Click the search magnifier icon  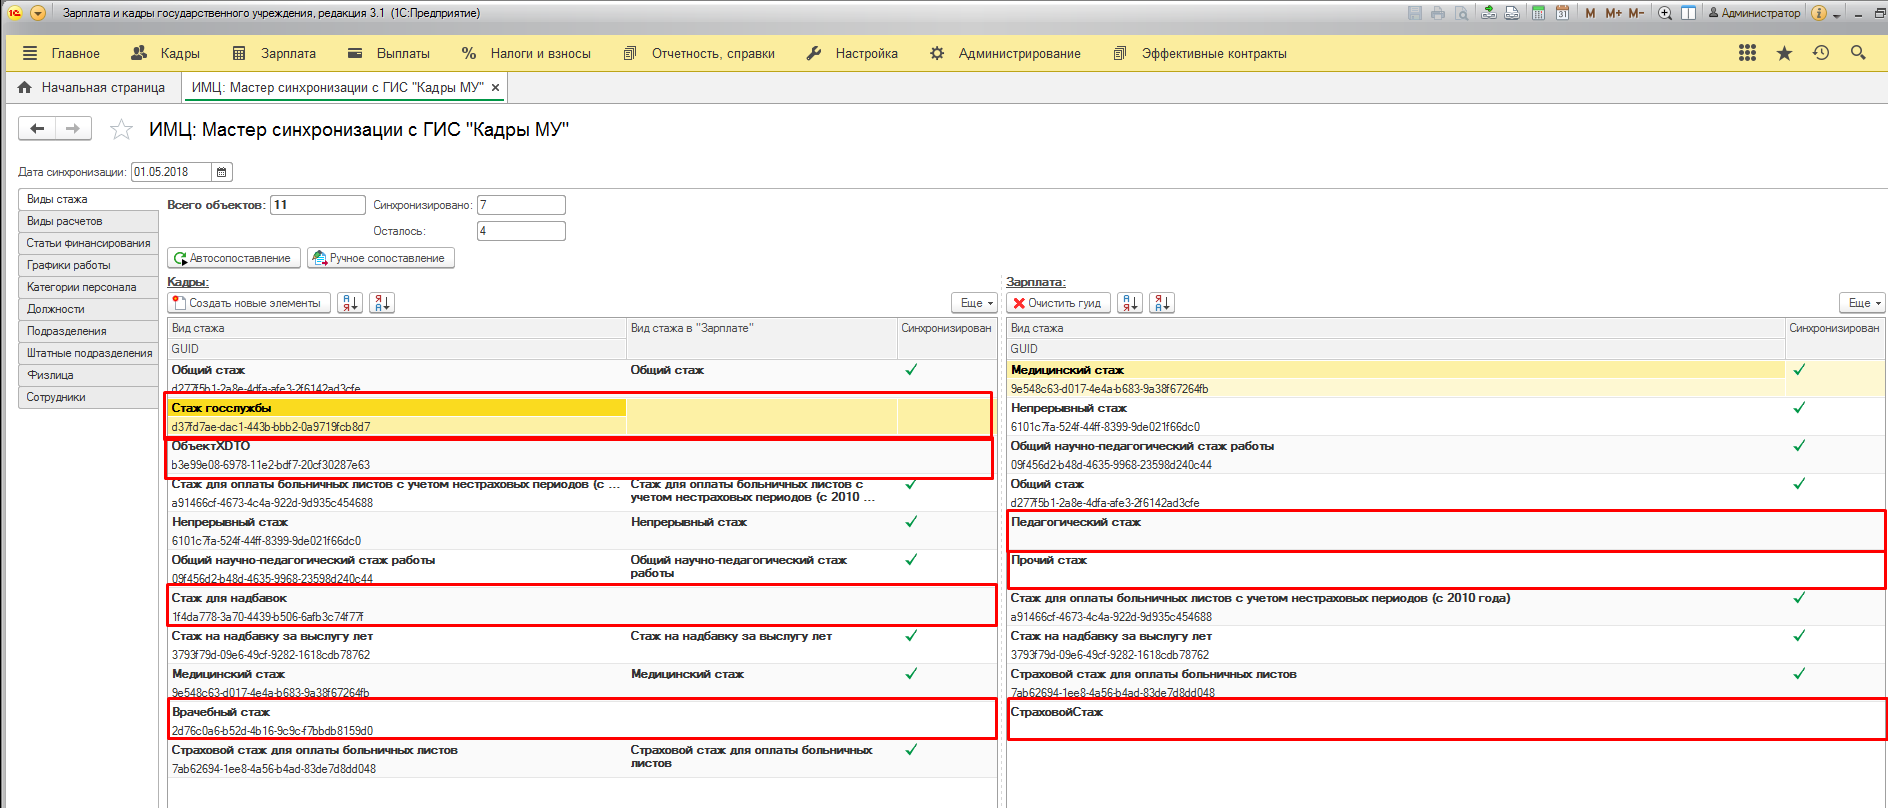coord(1858,53)
